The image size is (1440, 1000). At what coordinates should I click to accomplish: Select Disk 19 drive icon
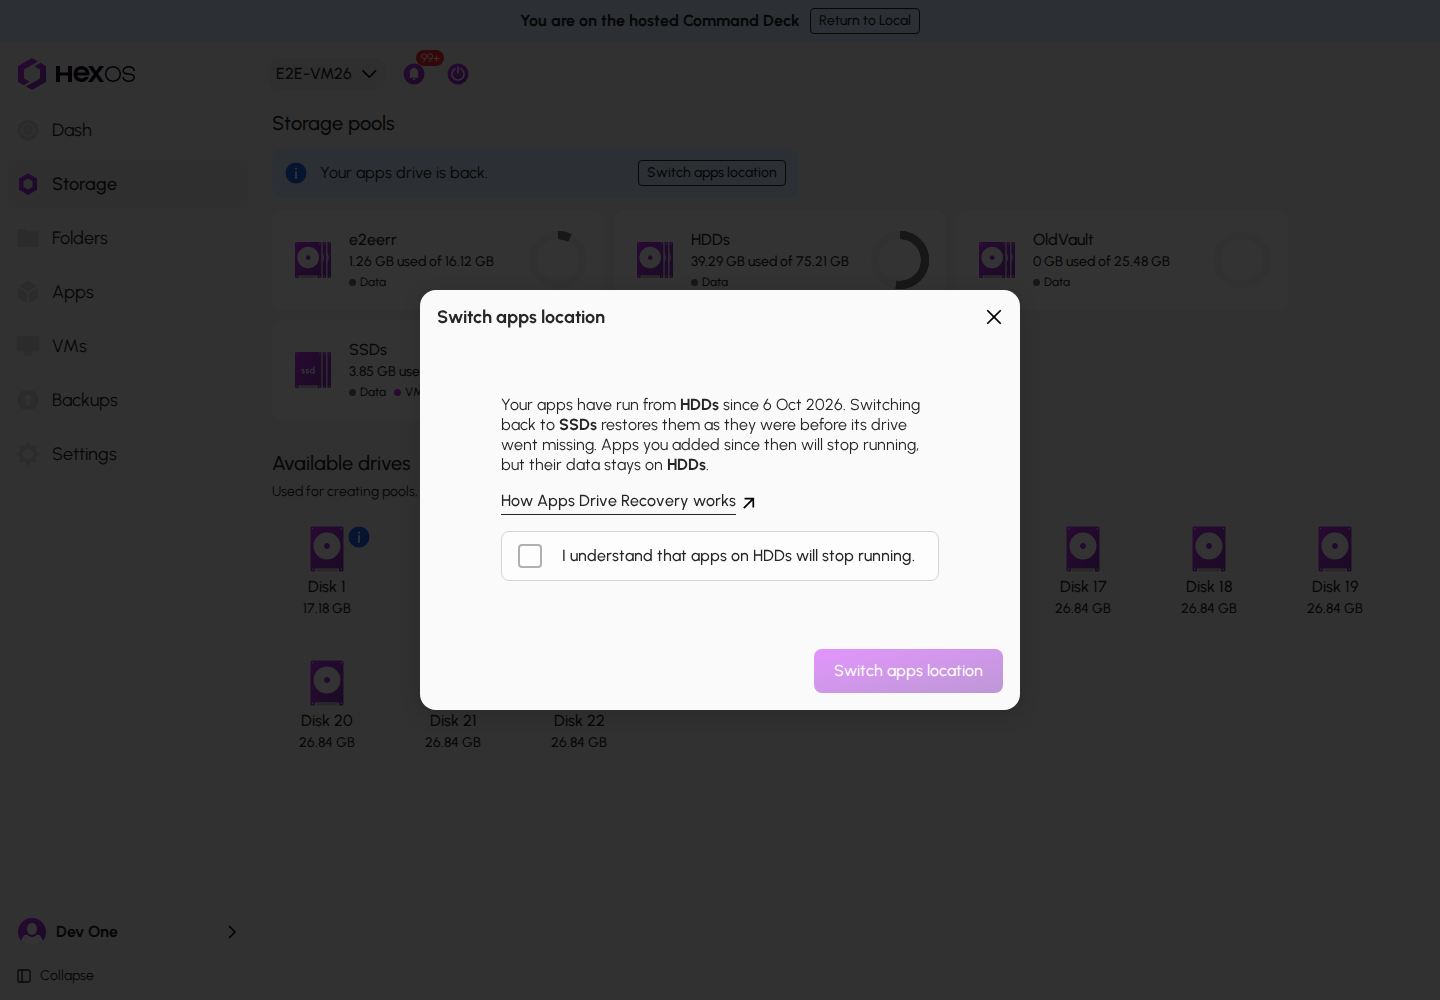(x=1335, y=549)
